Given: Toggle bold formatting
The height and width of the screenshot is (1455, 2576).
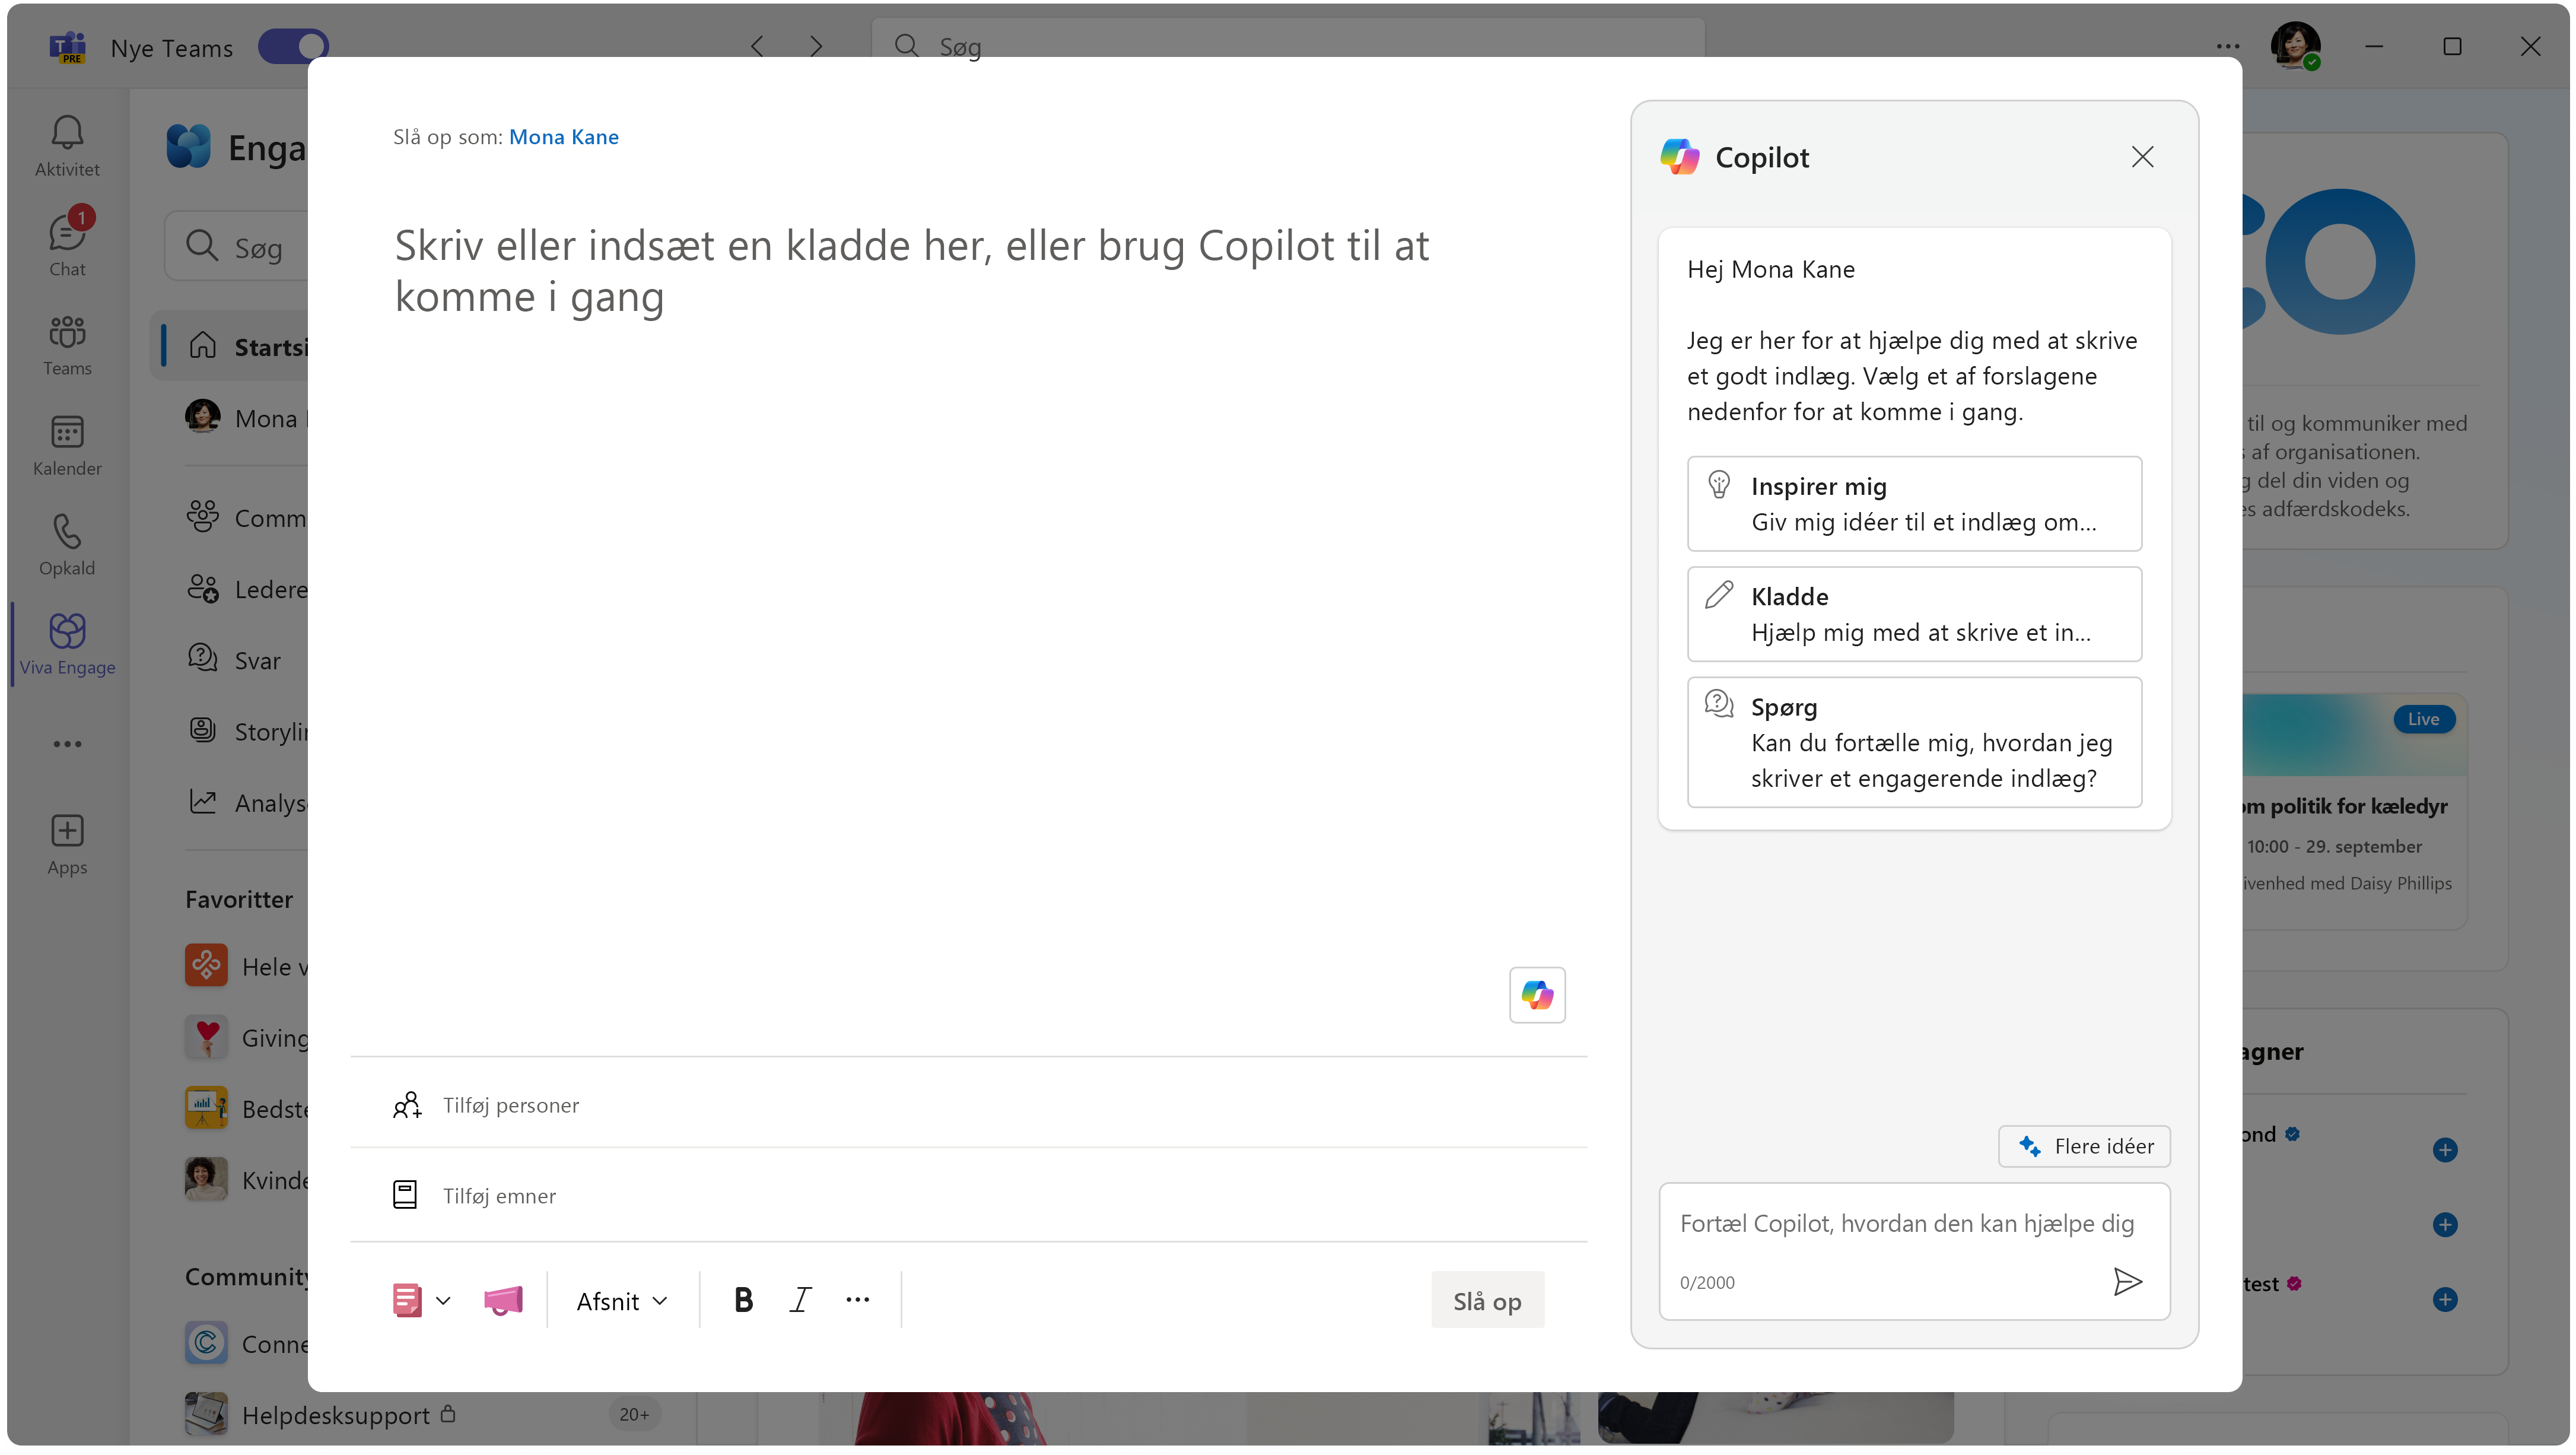Looking at the screenshot, I should tap(743, 1300).
